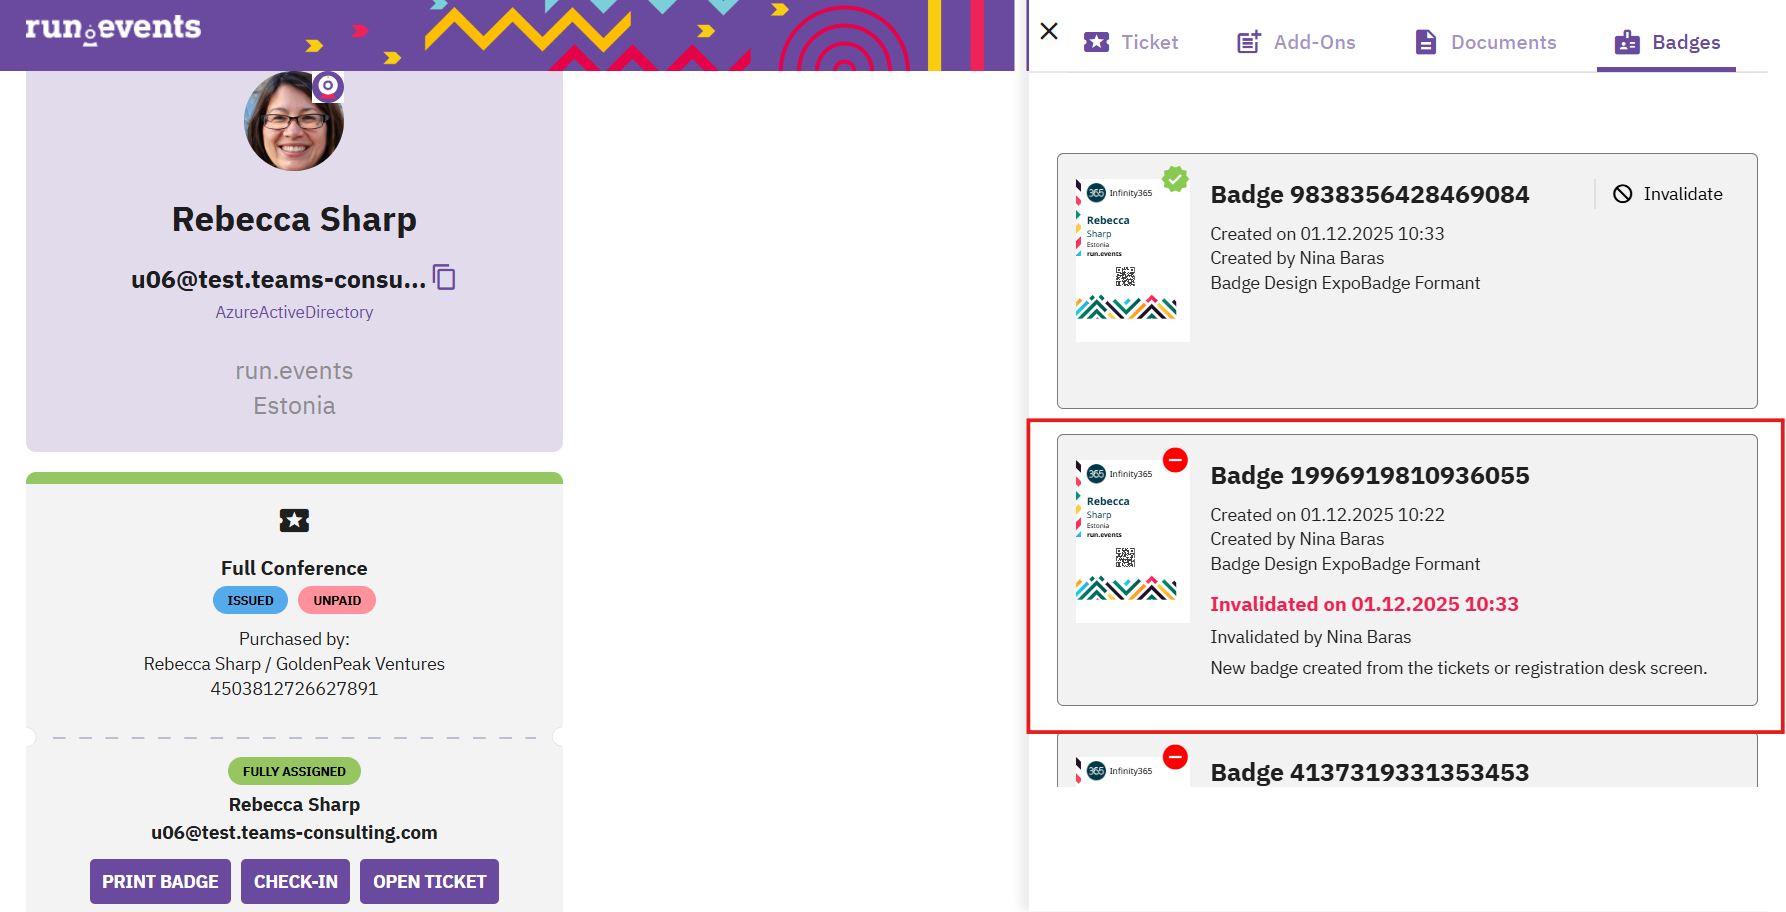Screen dimensions: 1786x912
Task: Close the side panel with X icon
Action: (x=1049, y=32)
